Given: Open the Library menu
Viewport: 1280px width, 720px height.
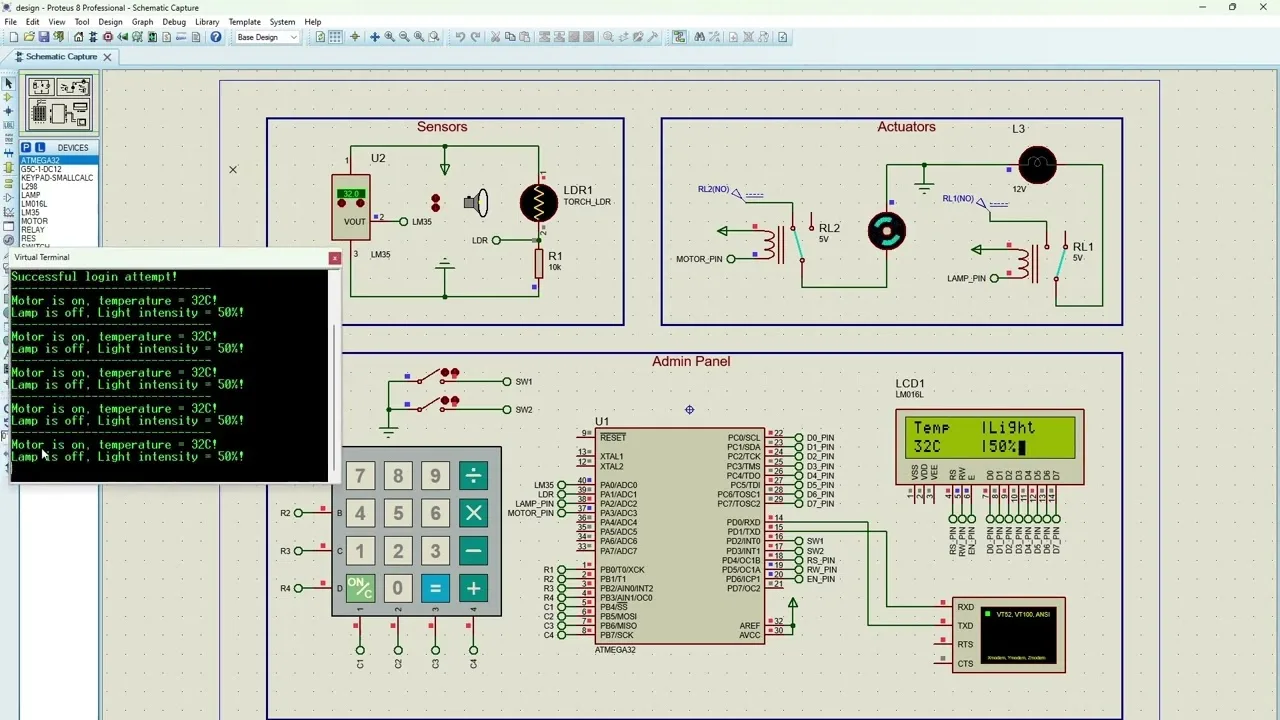Looking at the screenshot, I should tap(207, 21).
